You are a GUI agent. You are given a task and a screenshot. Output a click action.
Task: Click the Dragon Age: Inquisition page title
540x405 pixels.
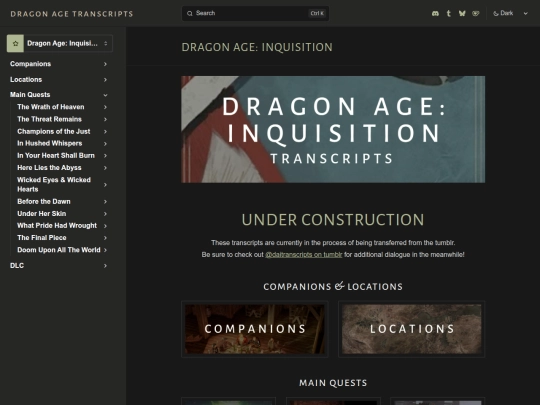tap(257, 47)
